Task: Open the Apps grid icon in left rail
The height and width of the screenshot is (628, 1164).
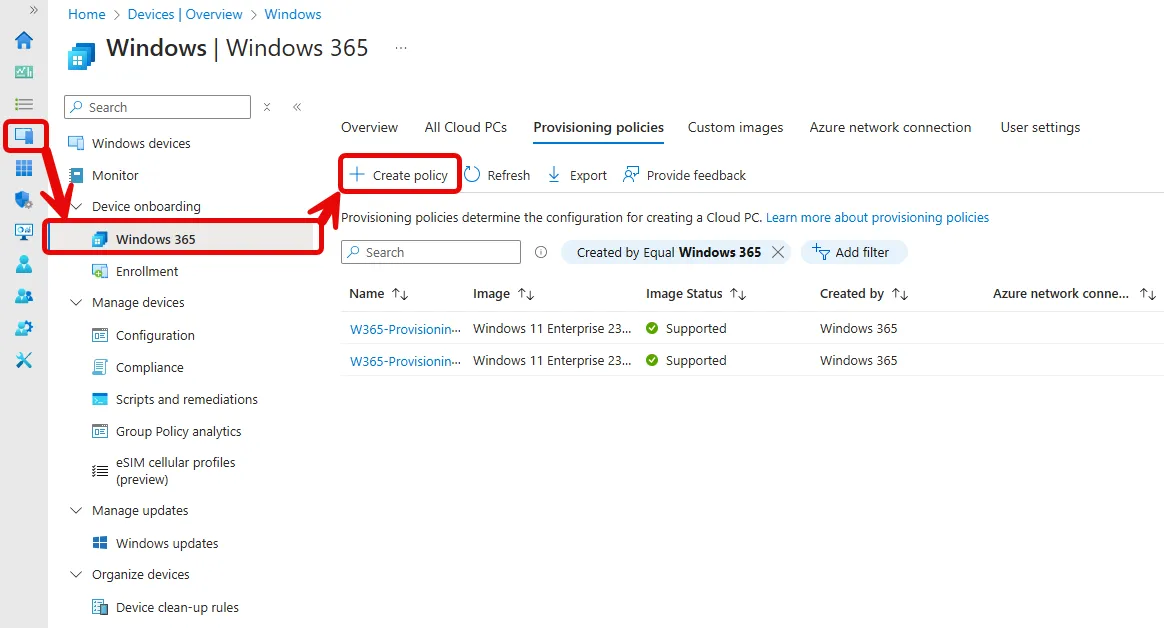Action: pyautogui.click(x=24, y=168)
